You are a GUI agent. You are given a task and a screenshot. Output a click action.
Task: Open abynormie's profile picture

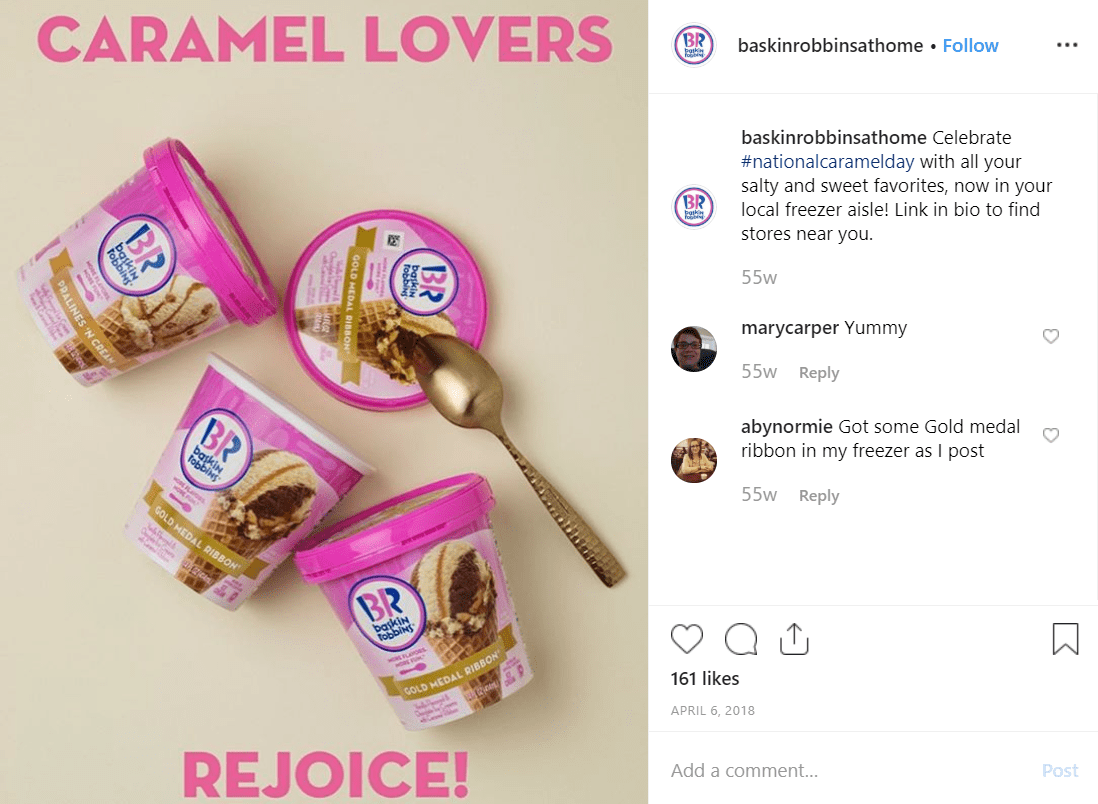tap(693, 460)
